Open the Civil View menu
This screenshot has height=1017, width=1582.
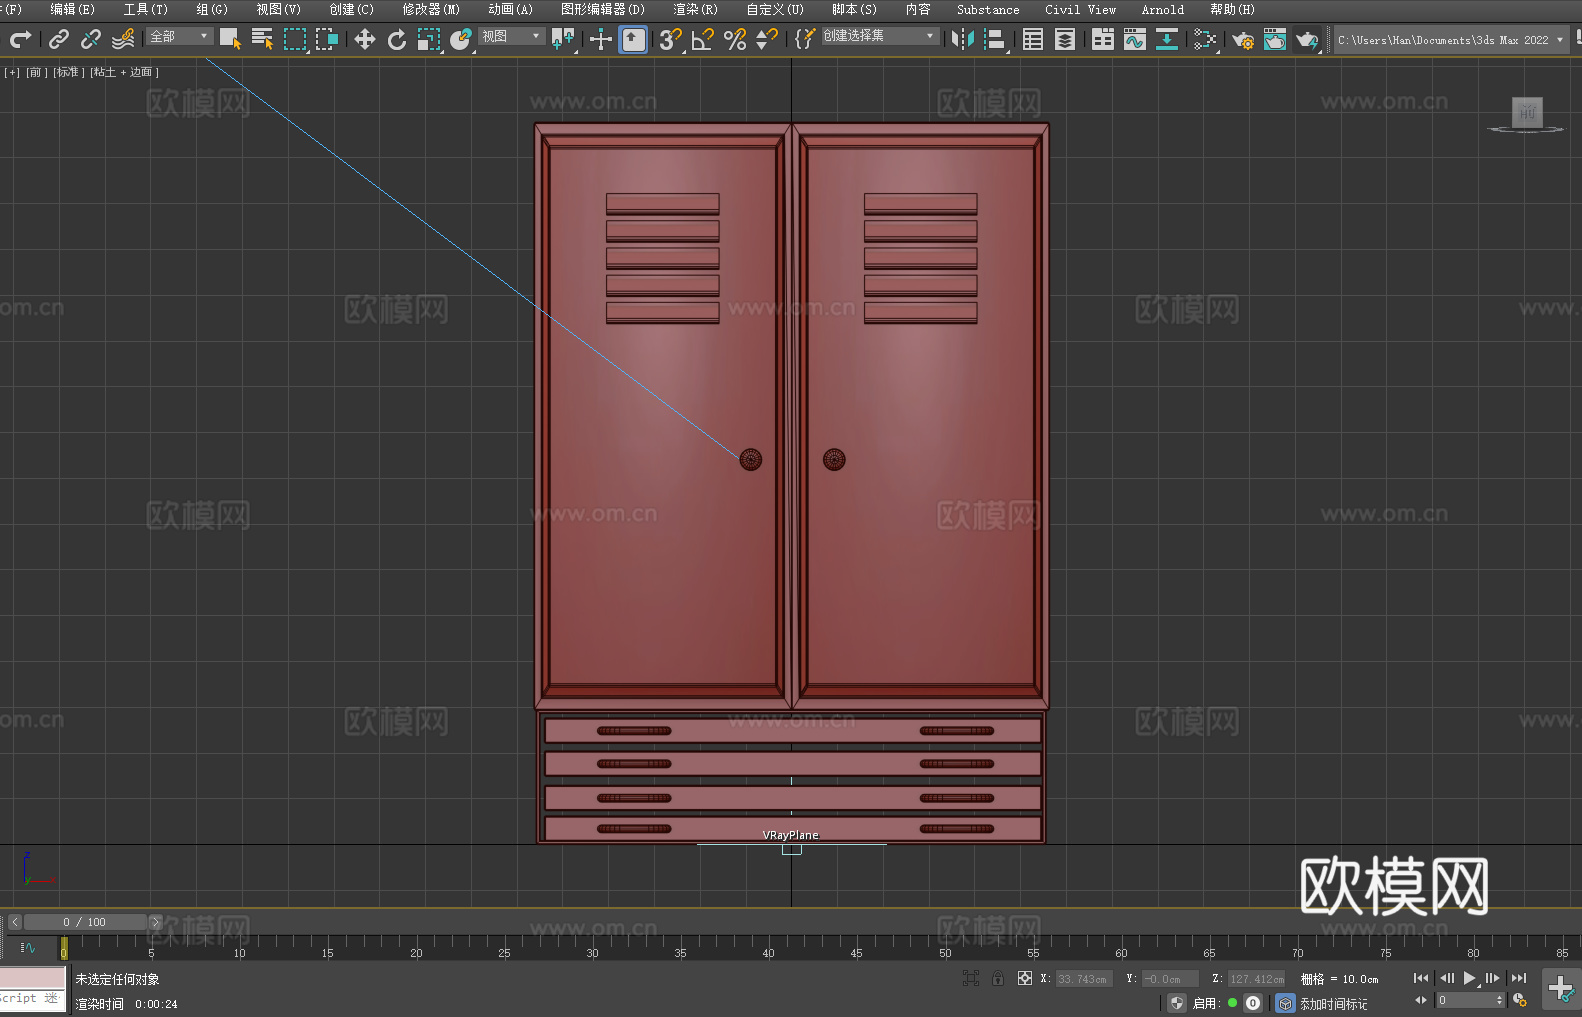click(1080, 9)
